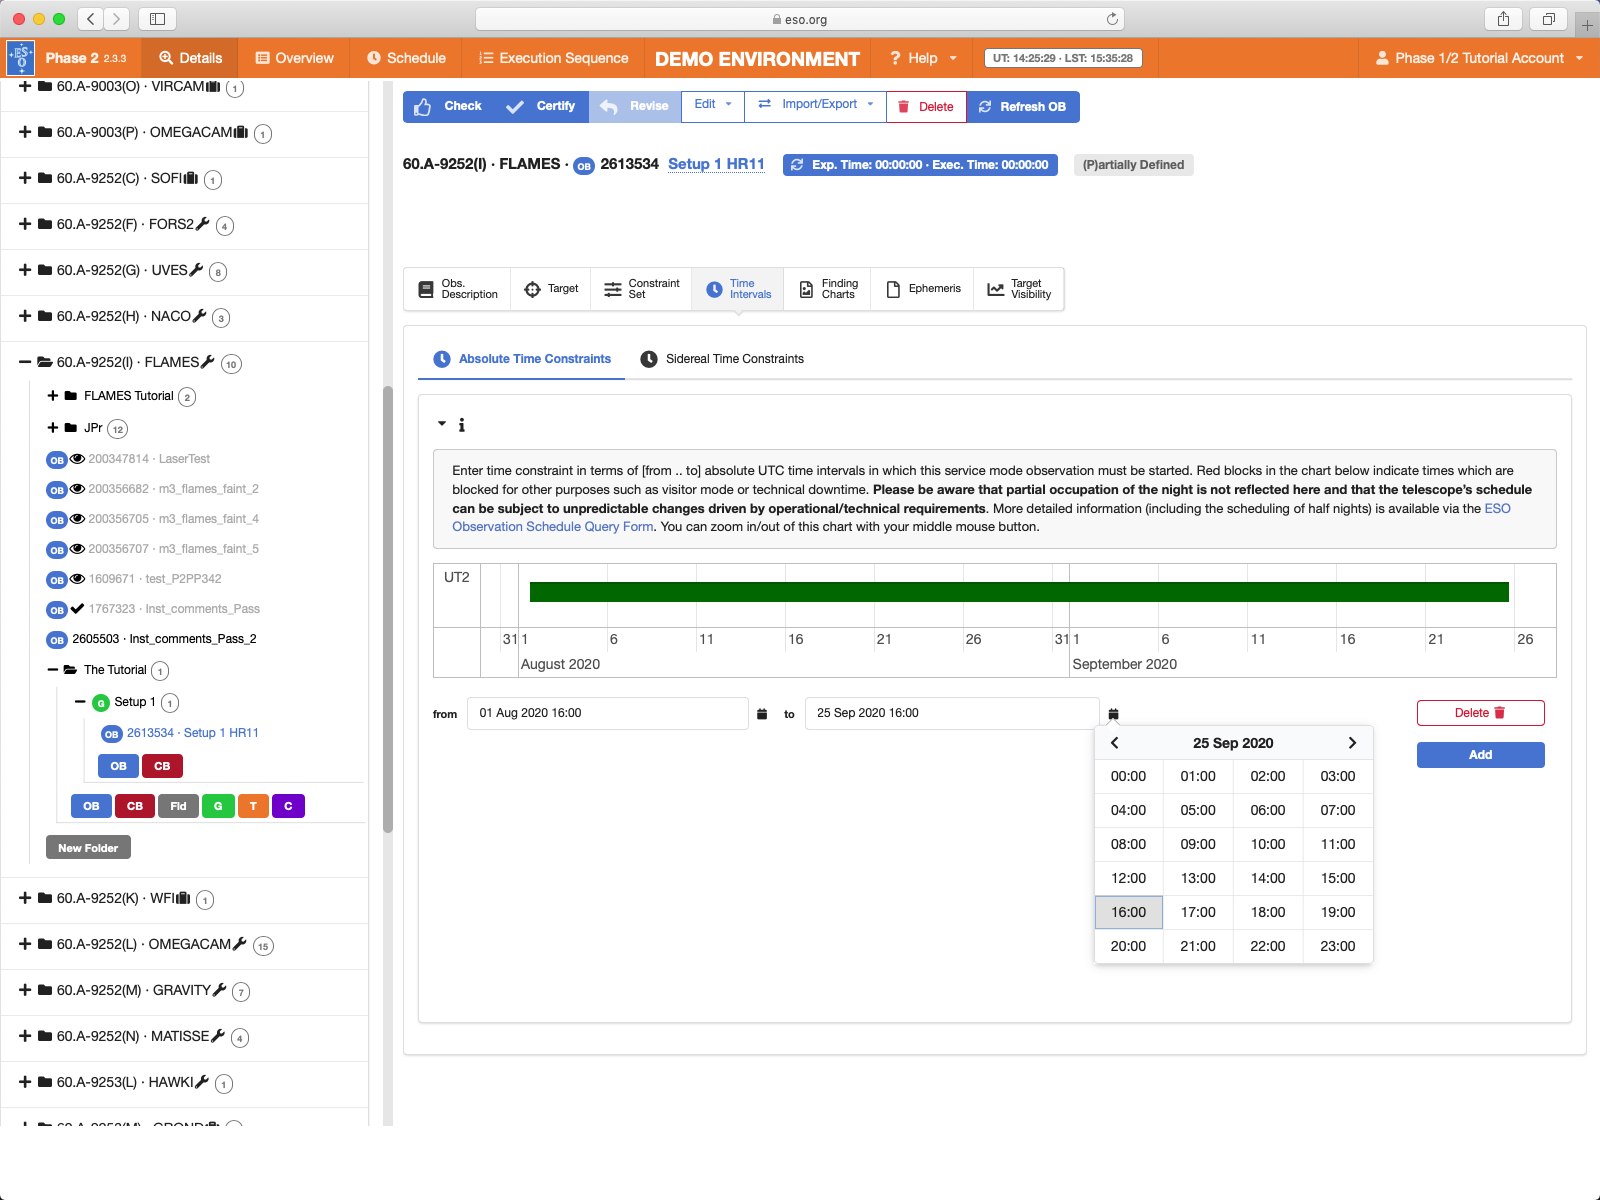
Task: Open the Finding Charts tab
Action: (x=828, y=289)
